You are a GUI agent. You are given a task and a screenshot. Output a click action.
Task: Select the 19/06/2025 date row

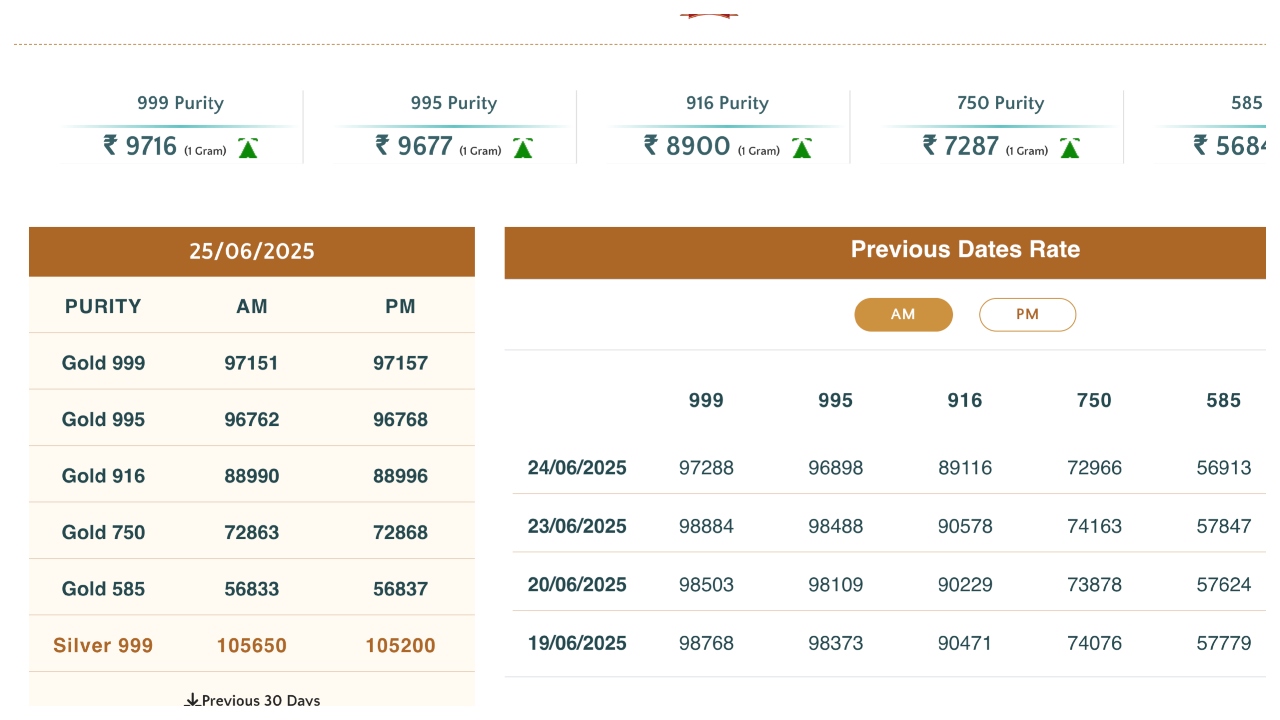tap(577, 644)
